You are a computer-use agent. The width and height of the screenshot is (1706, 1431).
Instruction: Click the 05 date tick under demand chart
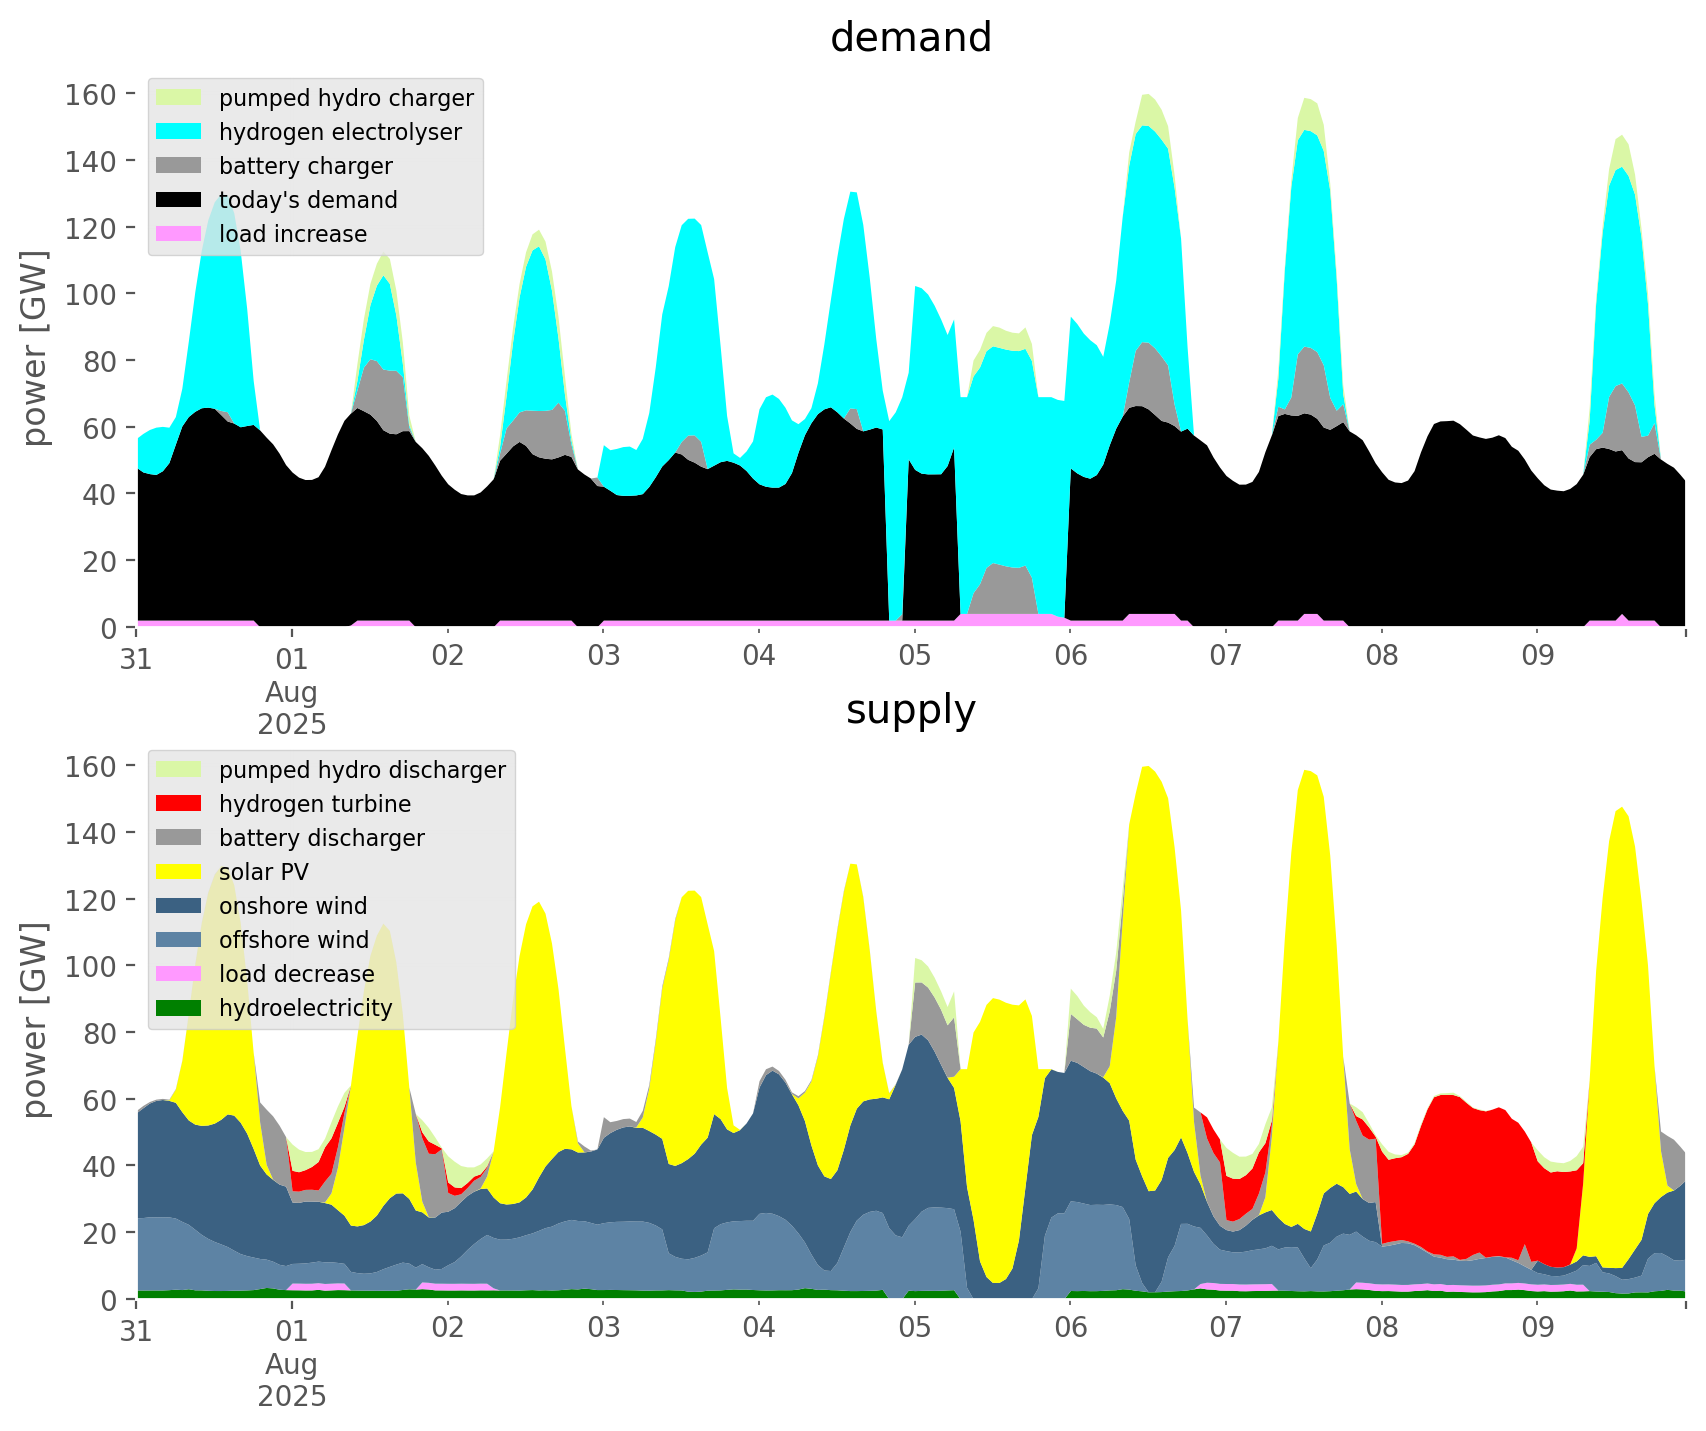point(914,657)
